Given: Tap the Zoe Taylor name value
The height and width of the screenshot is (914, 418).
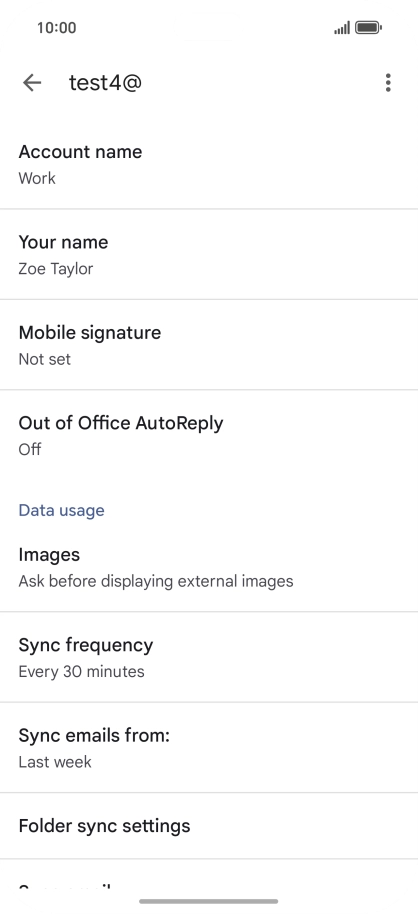Looking at the screenshot, I should 55,269.
